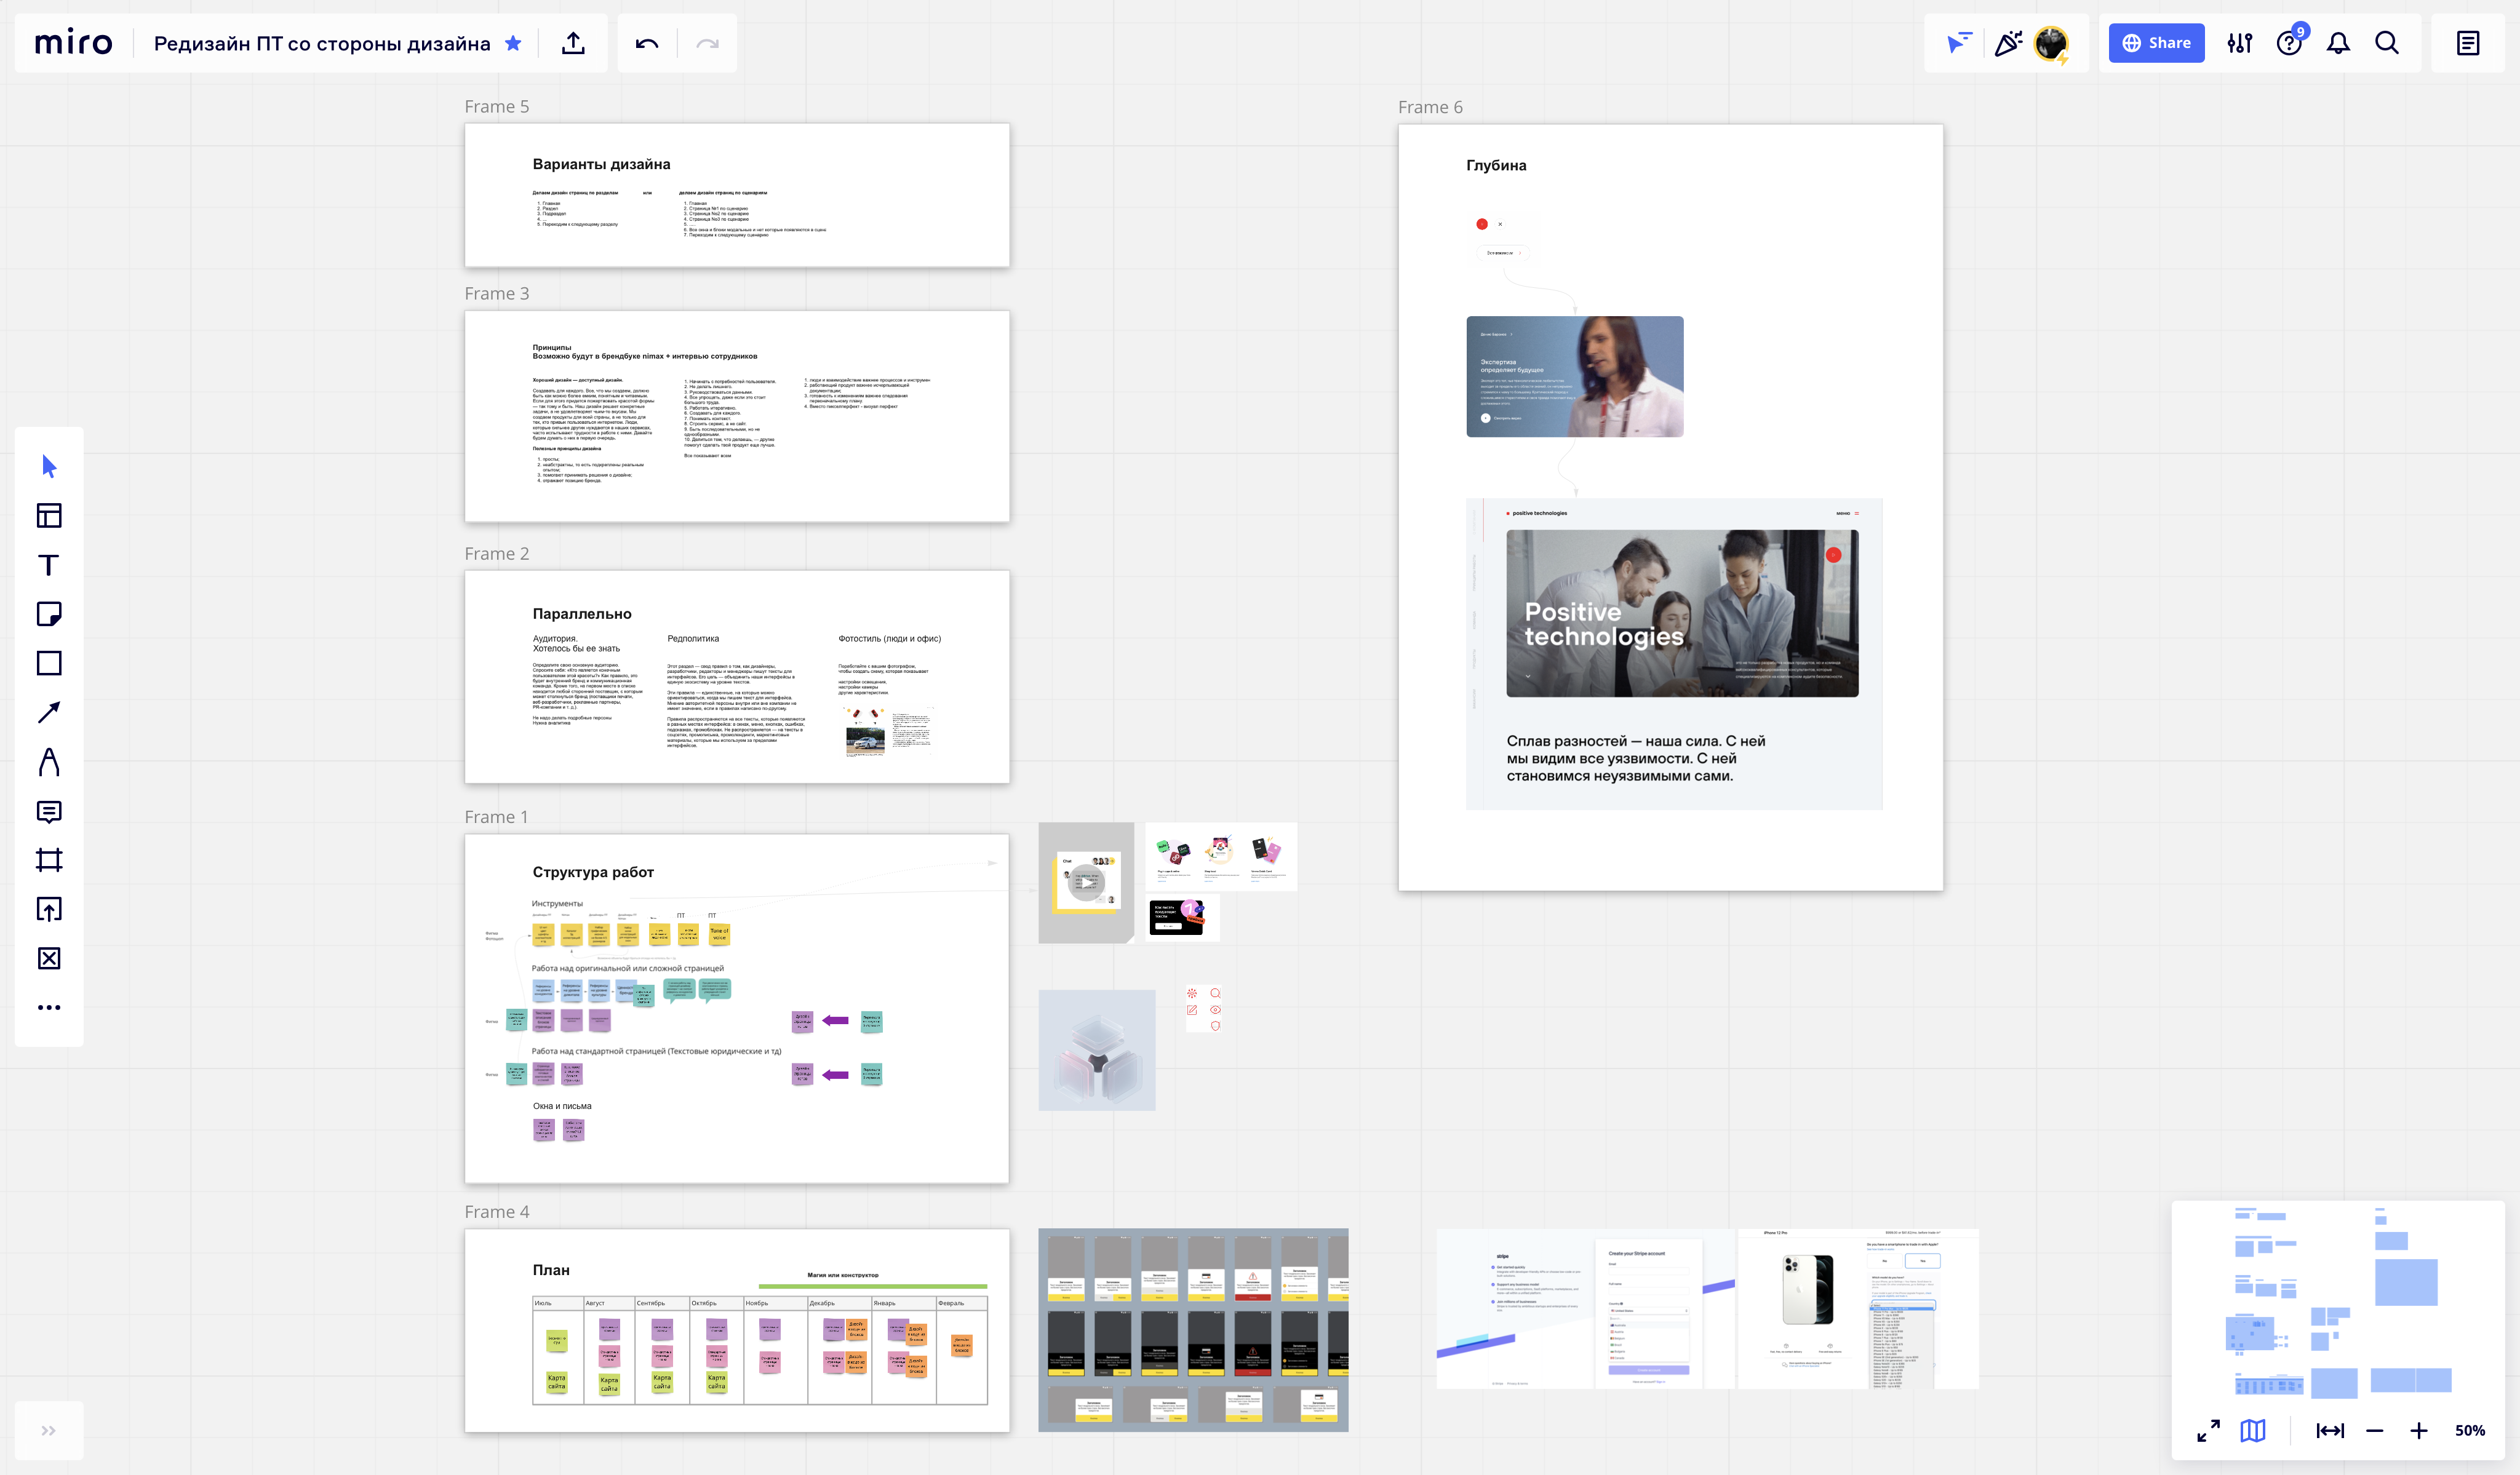Click board title Редизайн ПТ со стороны дизайна
This screenshot has width=2520, height=1475.
click(x=322, y=43)
